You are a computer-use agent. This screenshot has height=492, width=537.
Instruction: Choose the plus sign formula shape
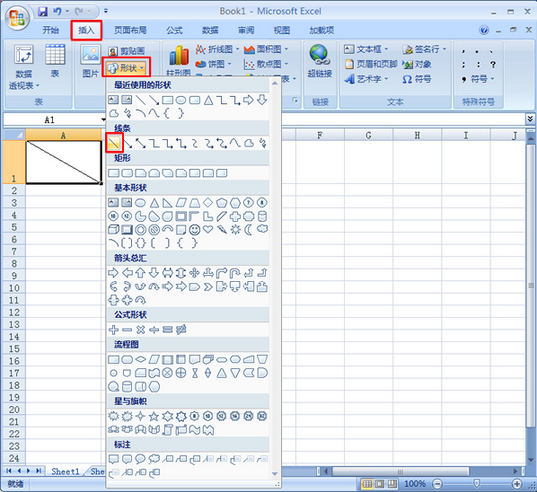tap(113, 329)
